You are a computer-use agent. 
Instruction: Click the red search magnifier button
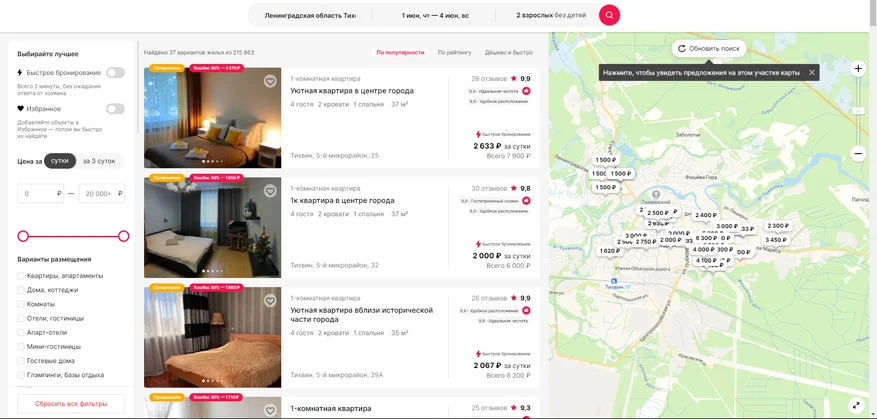pyautogui.click(x=609, y=15)
